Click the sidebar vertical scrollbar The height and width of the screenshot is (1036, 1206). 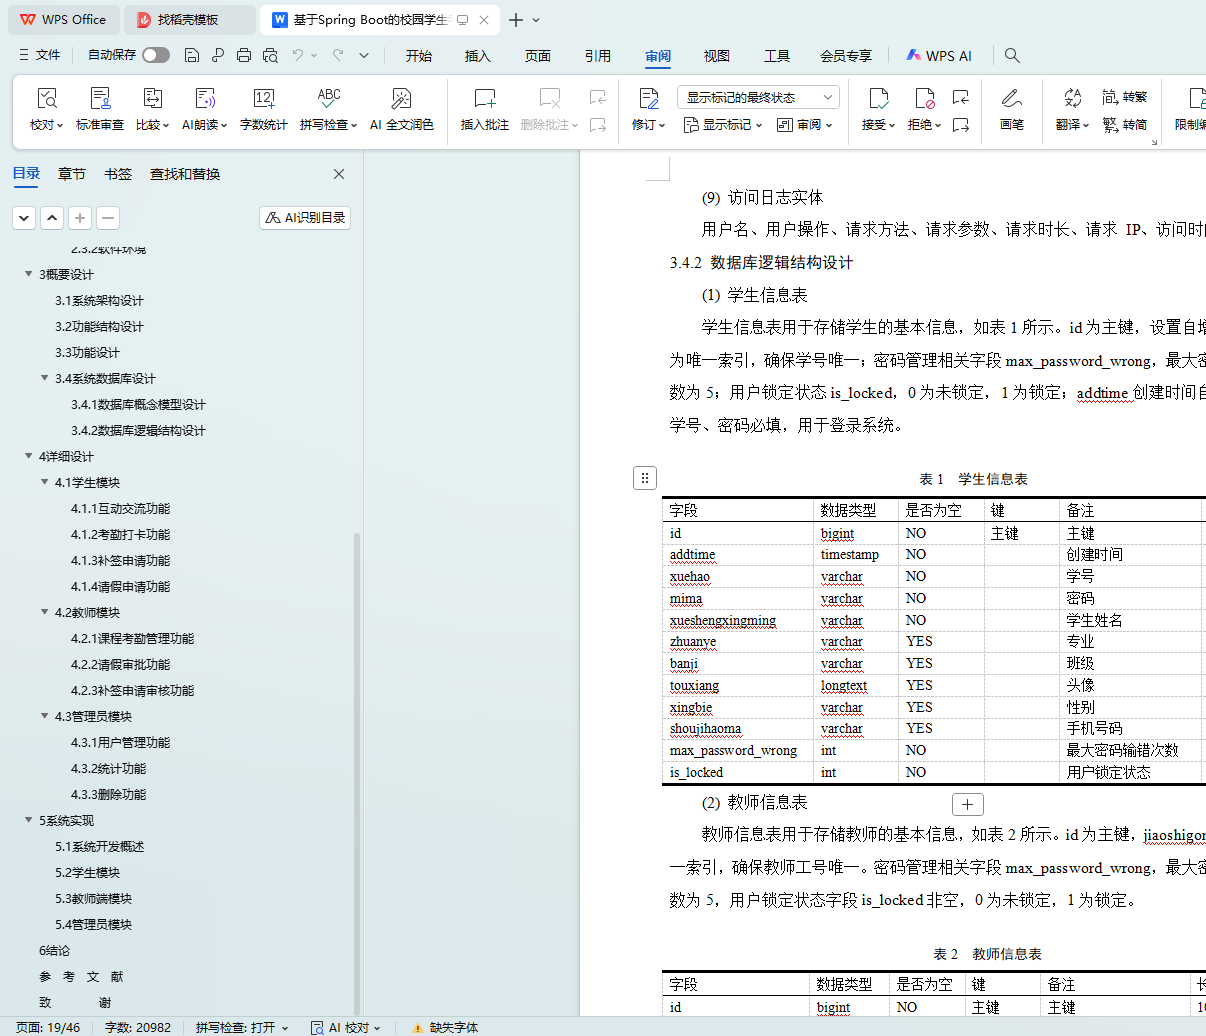pyautogui.click(x=357, y=772)
